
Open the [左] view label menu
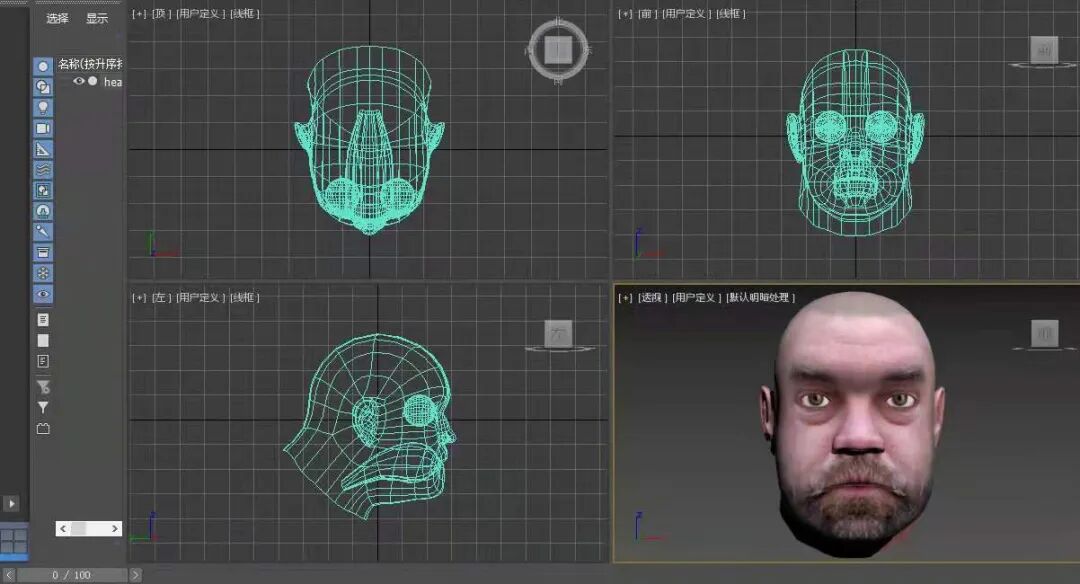161,298
